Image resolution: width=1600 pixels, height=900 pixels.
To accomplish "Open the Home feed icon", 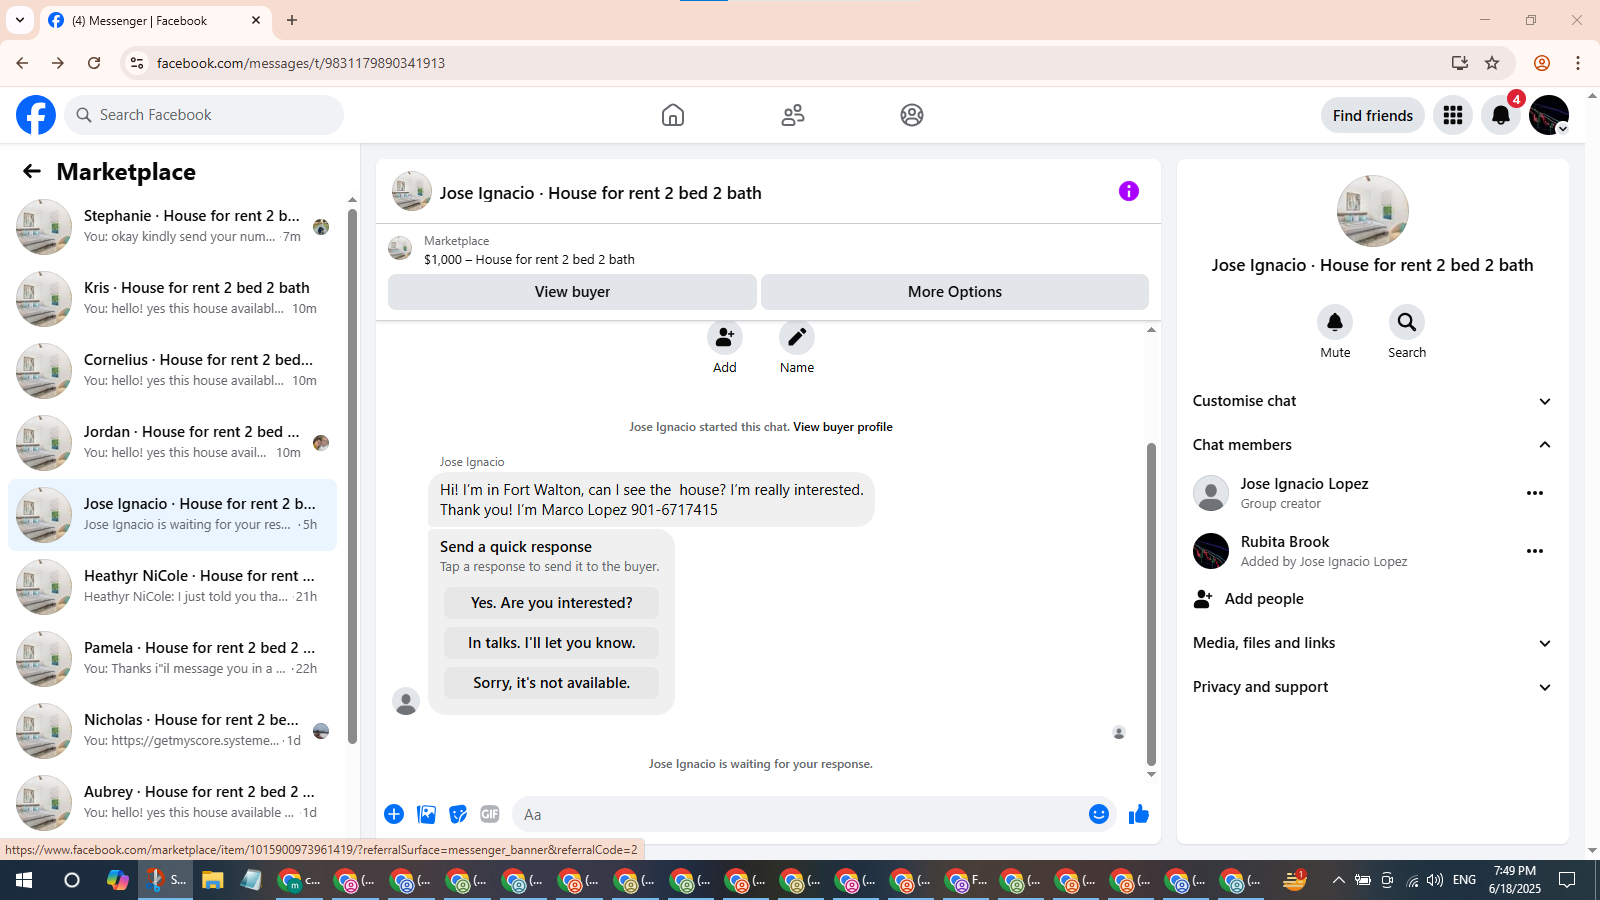I will 673,115.
